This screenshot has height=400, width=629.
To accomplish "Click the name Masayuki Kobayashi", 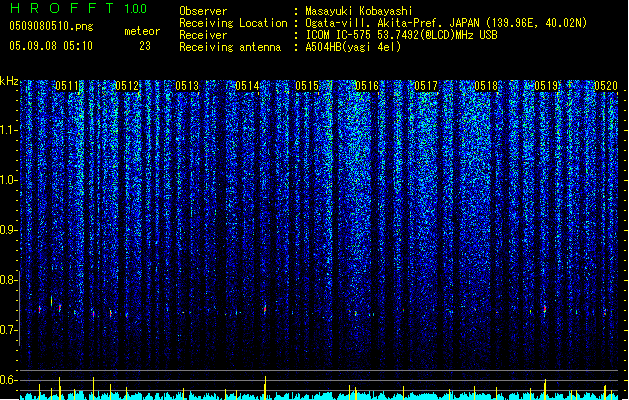I will [359, 11].
